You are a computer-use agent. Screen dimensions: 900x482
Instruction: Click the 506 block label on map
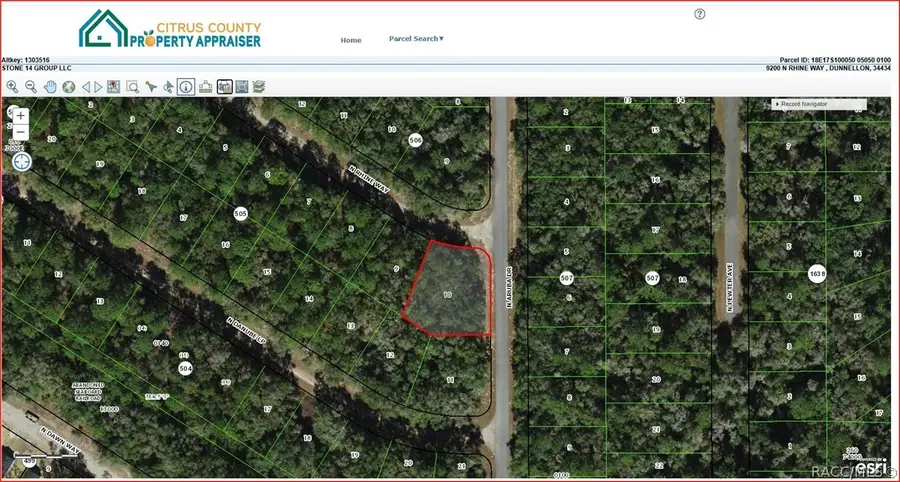pyautogui.click(x=416, y=140)
